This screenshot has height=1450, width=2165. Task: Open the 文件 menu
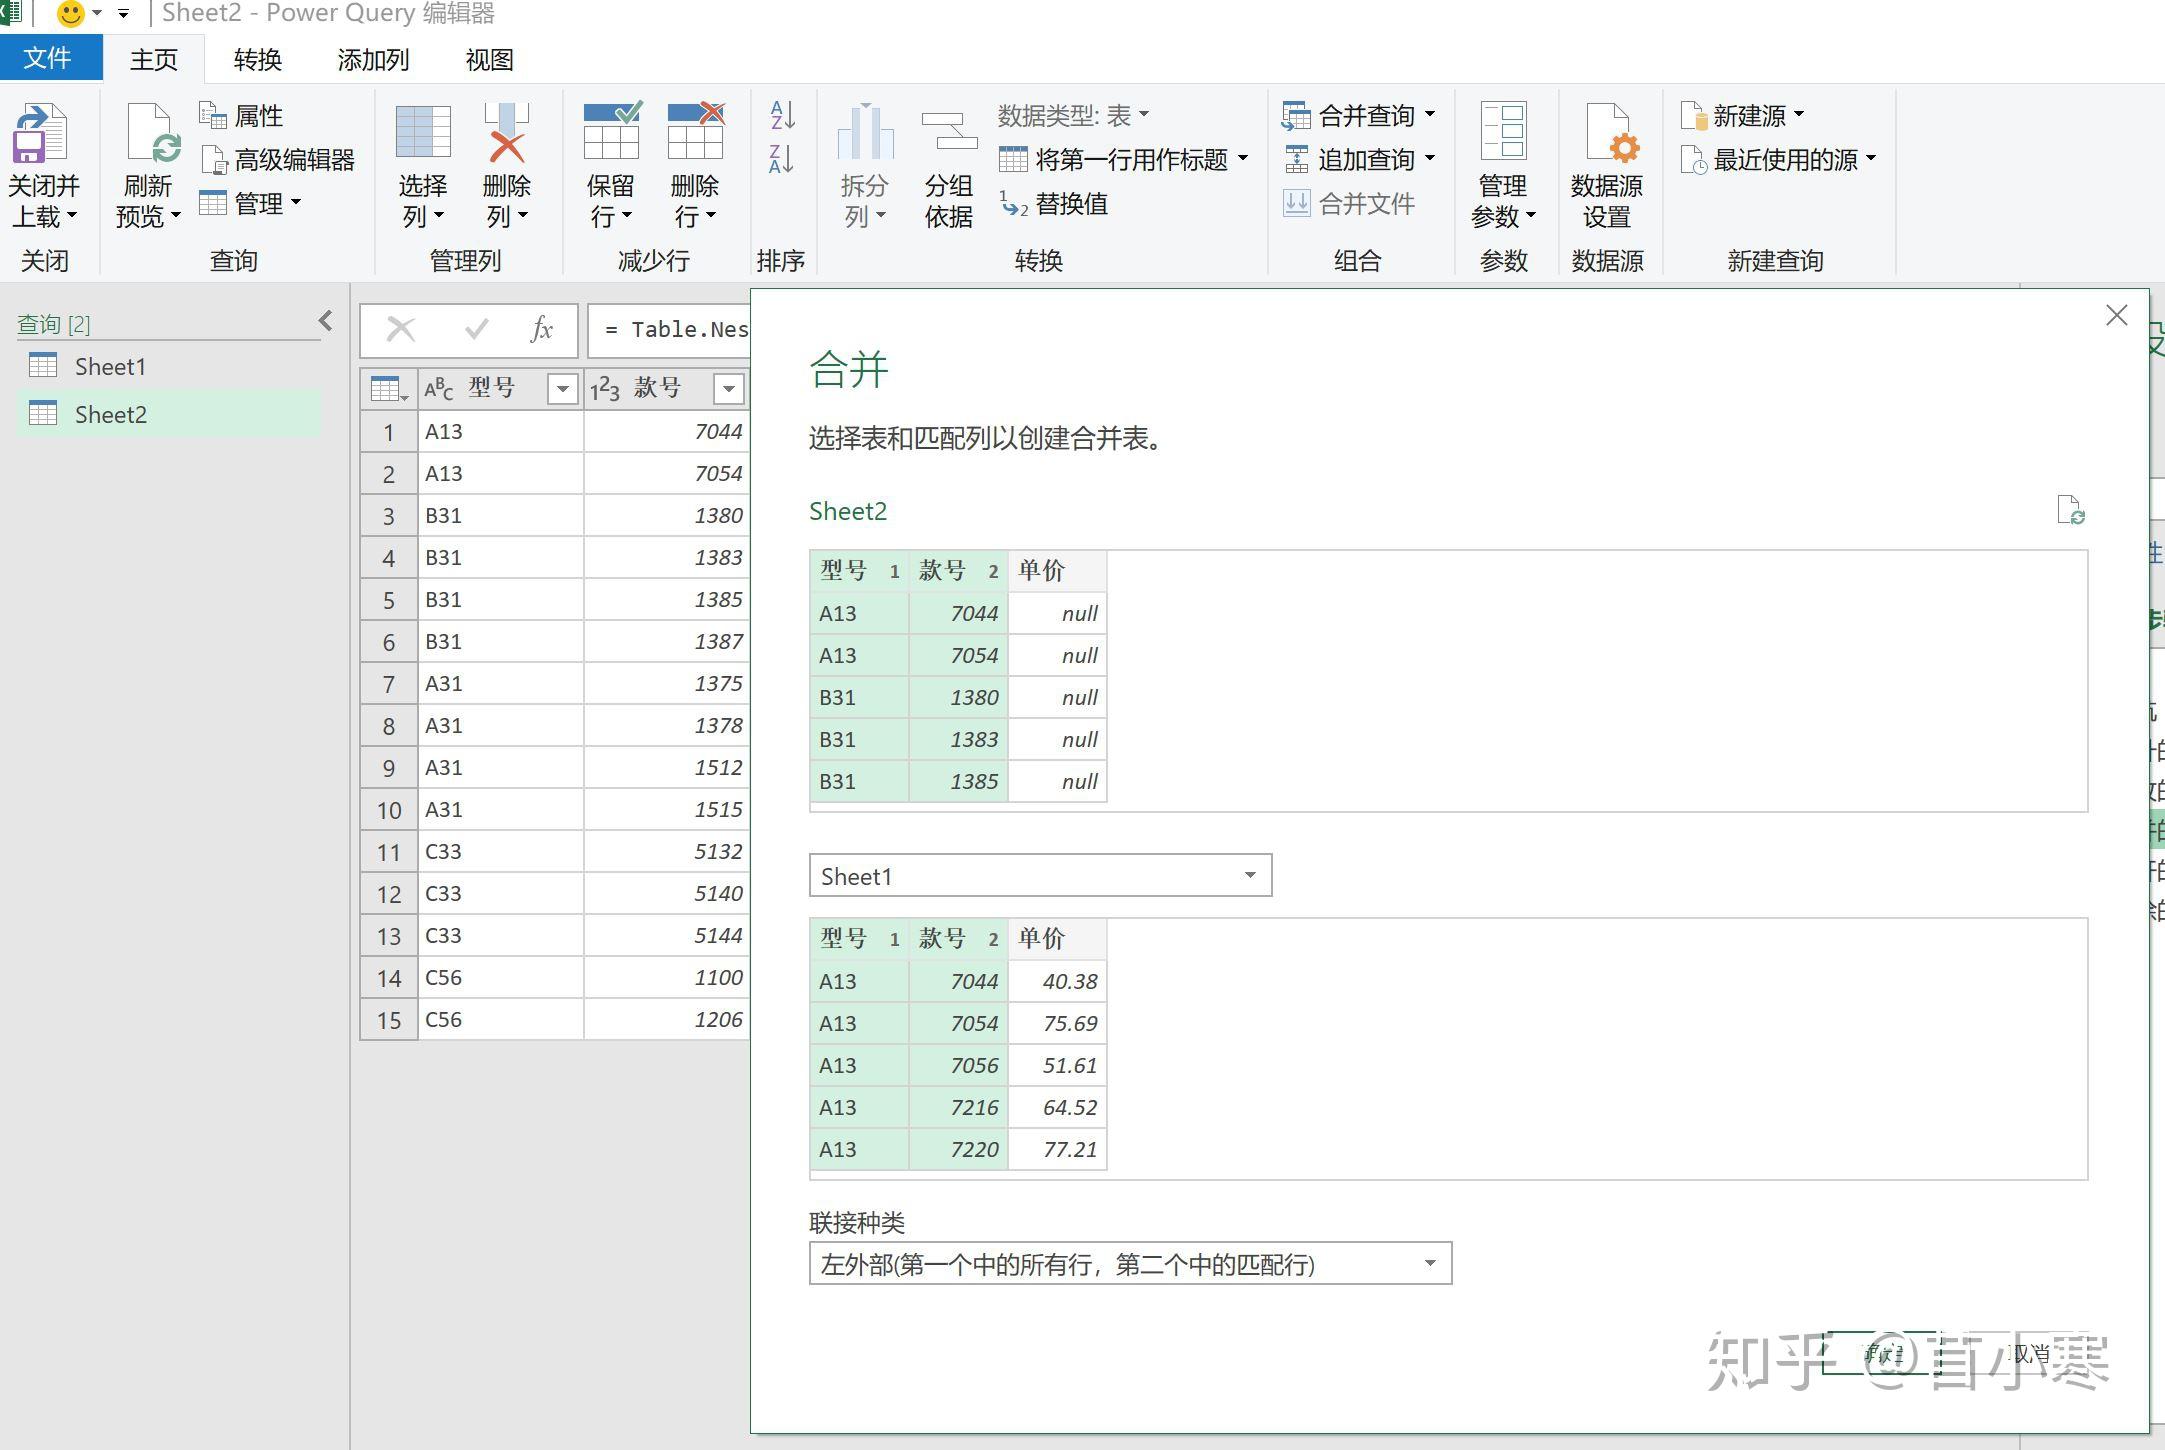click(49, 57)
